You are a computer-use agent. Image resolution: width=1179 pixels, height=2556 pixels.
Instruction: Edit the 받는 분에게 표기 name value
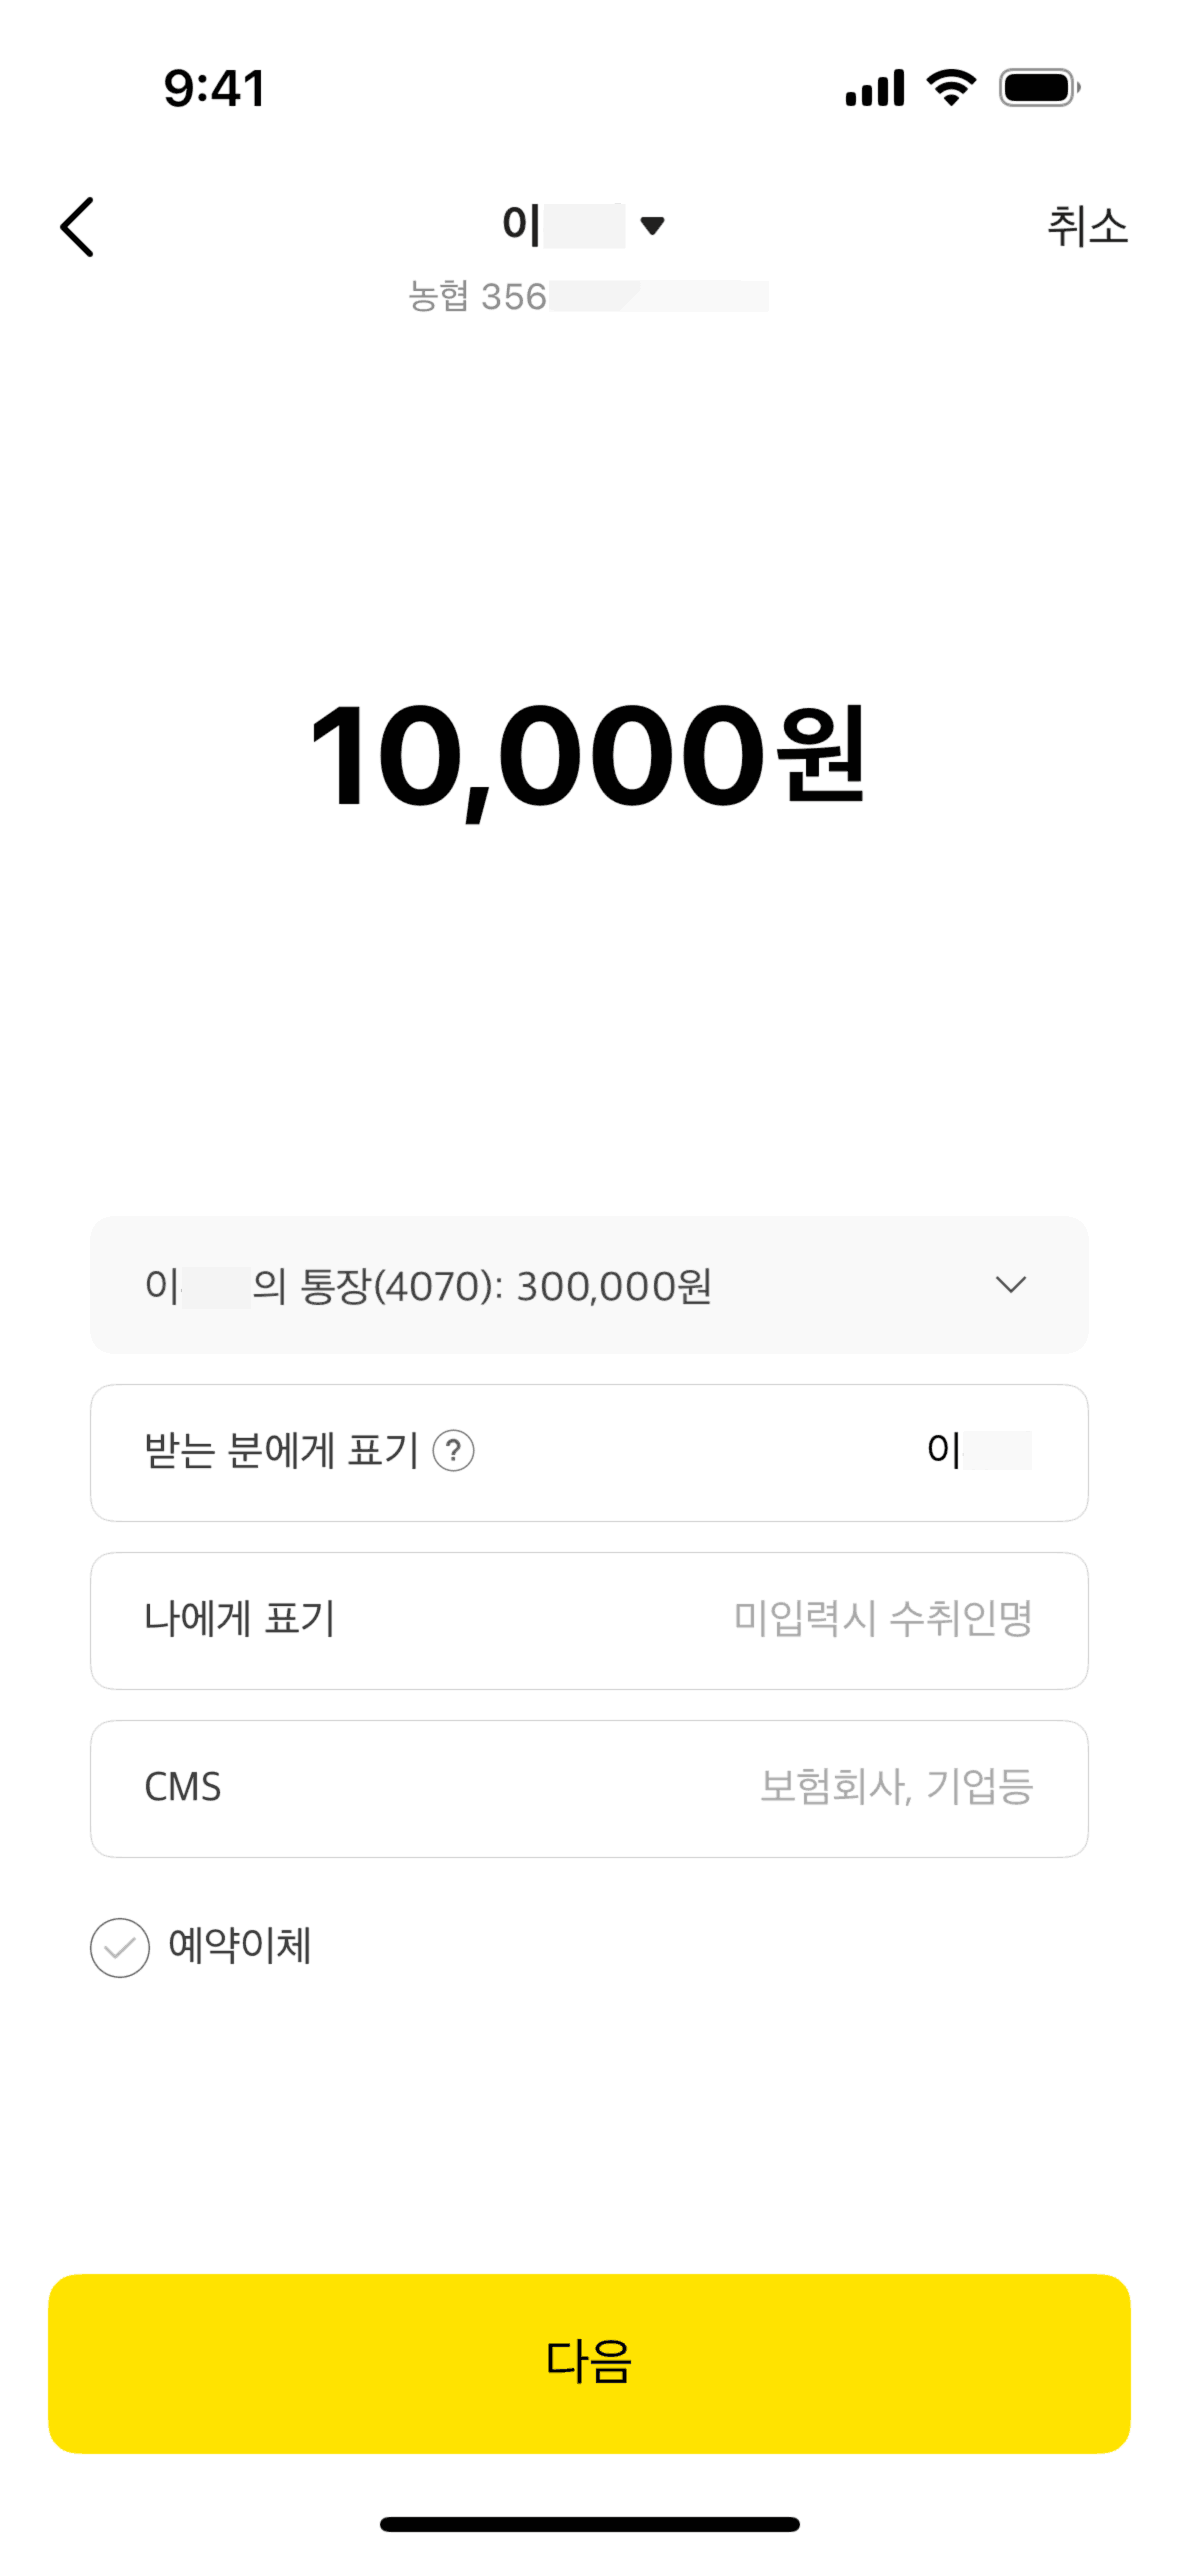point(978,1450)
